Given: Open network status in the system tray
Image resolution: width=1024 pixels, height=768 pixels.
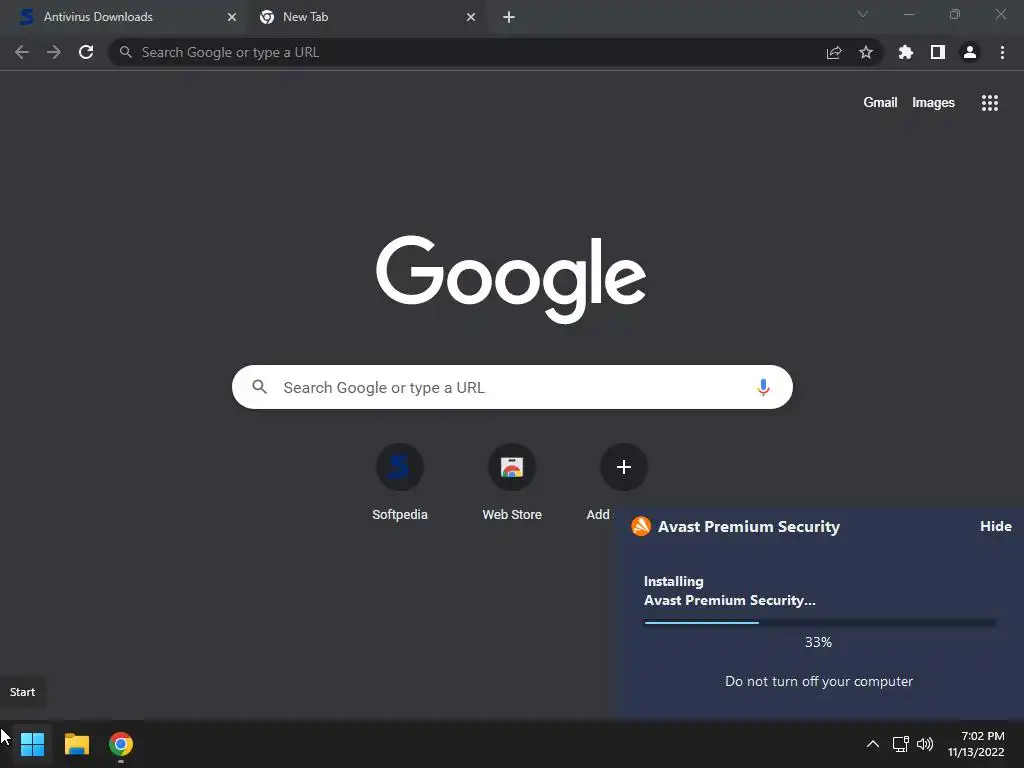Looking at the screenshot, I should coord(901,744).
